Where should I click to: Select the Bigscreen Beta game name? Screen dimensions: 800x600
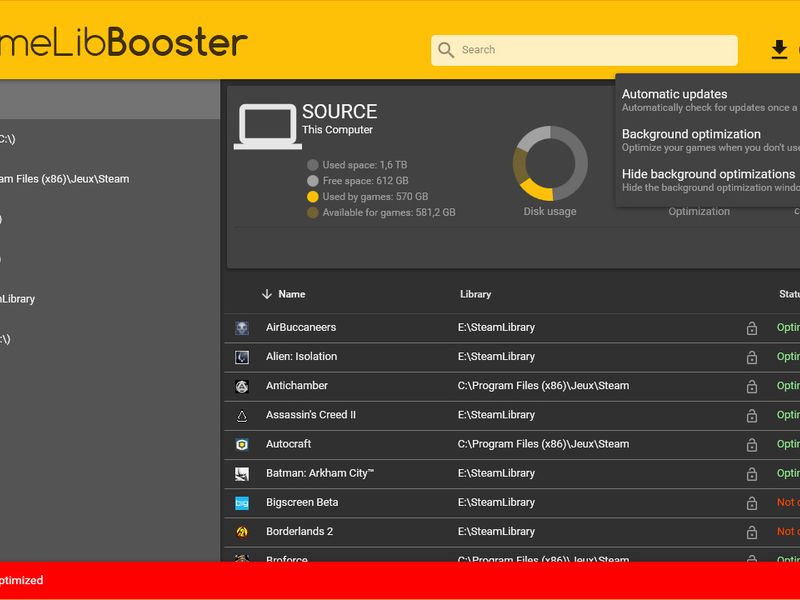point(302,503)
